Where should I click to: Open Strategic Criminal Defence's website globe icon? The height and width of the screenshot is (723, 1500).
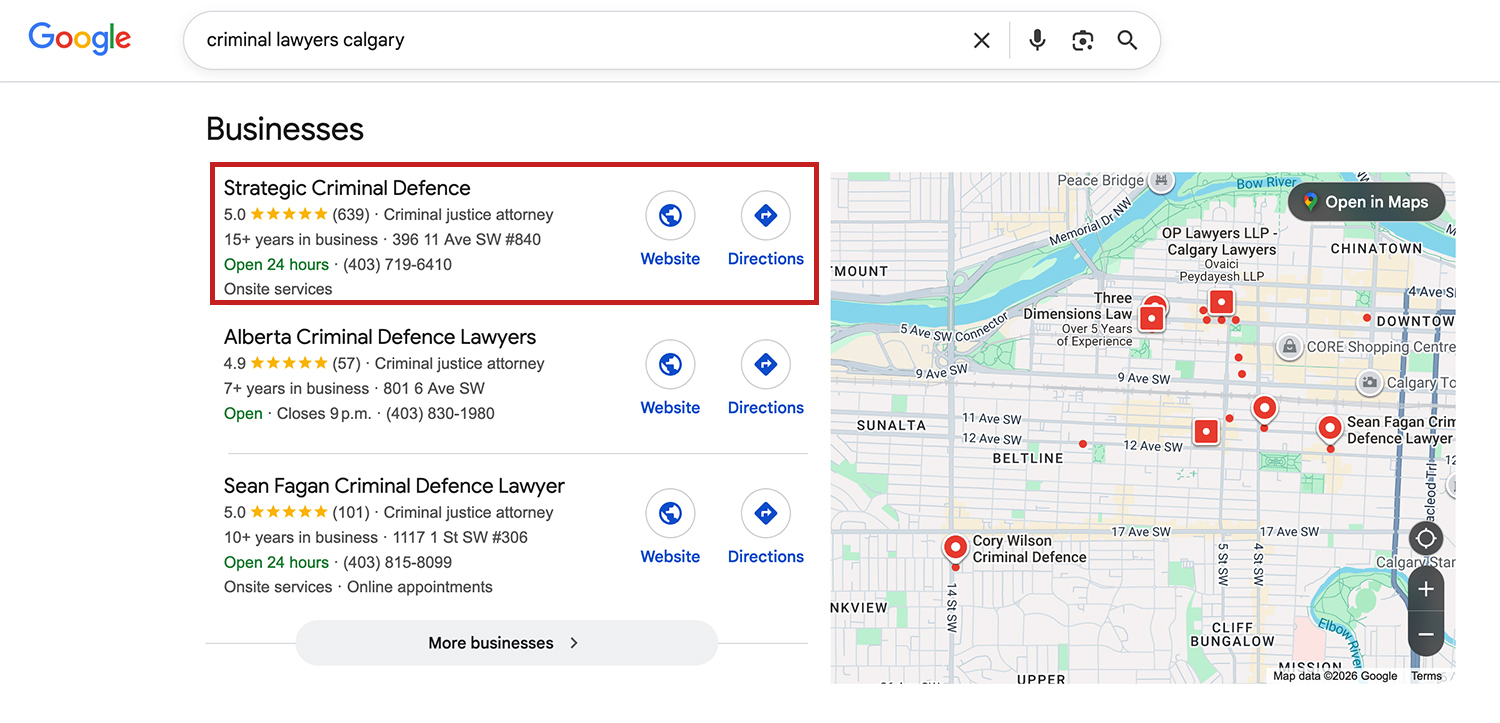pos(670,215)
